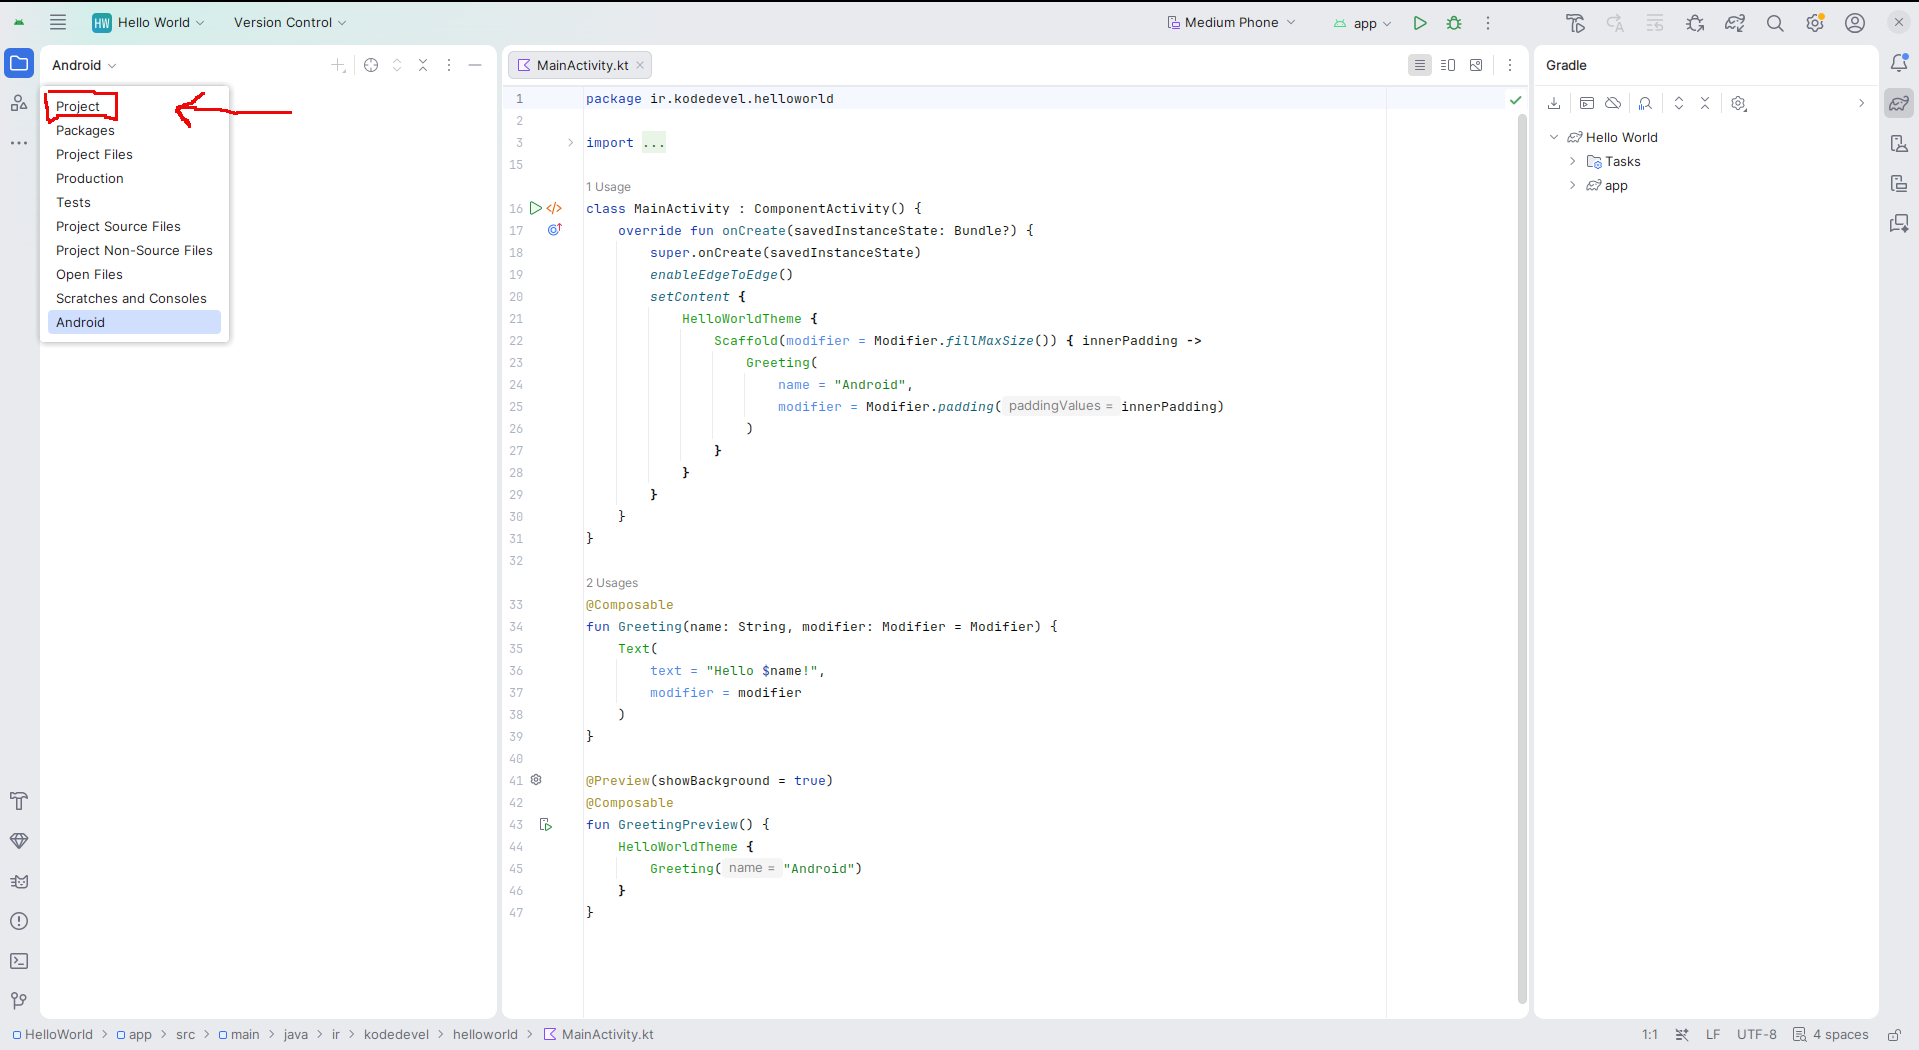Open the Logcat tool window icon
The width and height of the screenshot is (1919, 1050).
pos(19,881)
